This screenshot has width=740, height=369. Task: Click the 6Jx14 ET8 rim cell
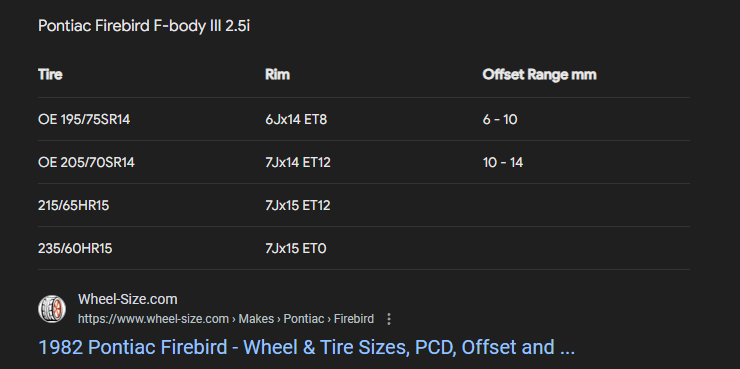[x=296, y=119]
